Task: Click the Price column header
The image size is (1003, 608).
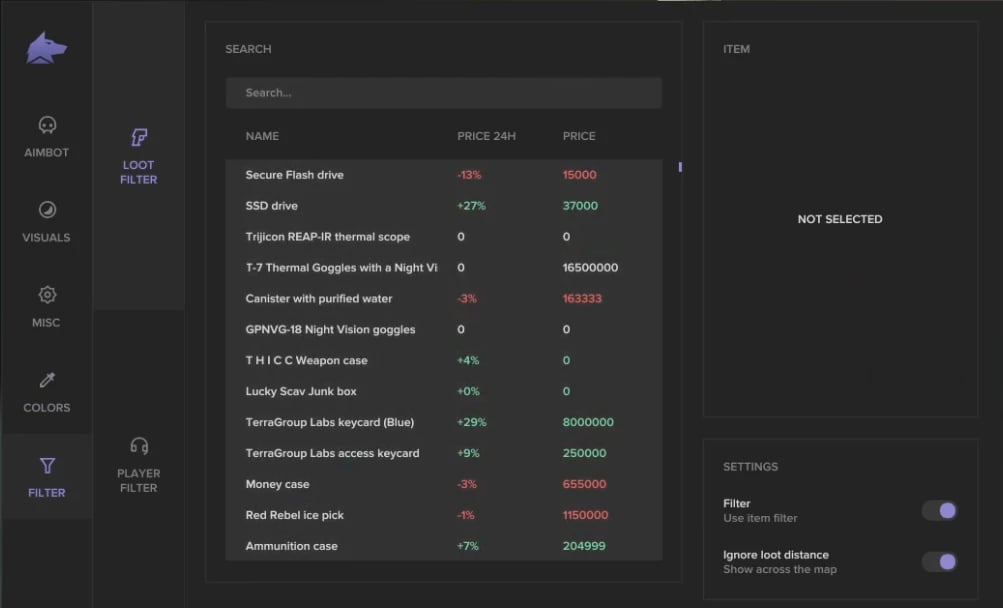Action: [579, 136]
